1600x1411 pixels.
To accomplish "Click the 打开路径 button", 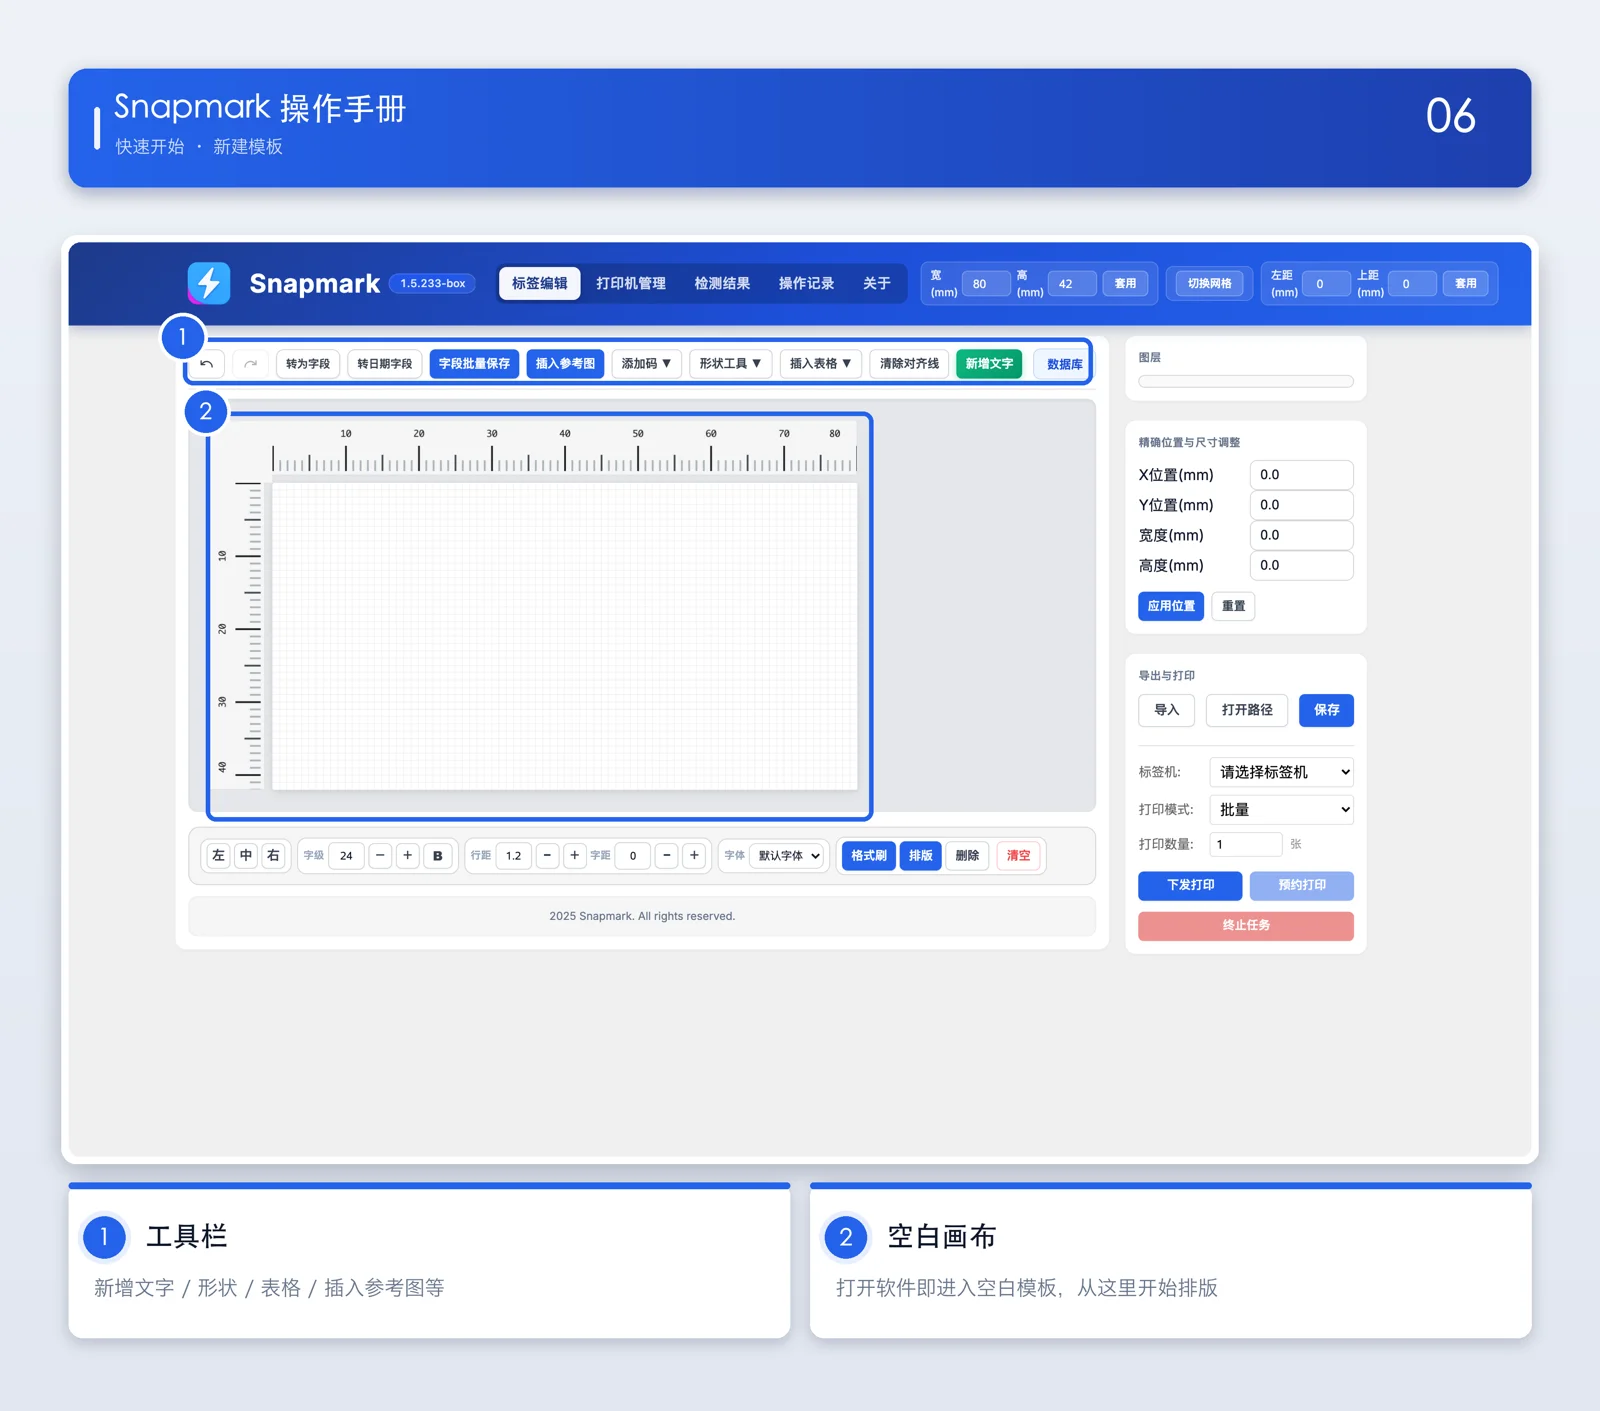I will point(1247,710).
